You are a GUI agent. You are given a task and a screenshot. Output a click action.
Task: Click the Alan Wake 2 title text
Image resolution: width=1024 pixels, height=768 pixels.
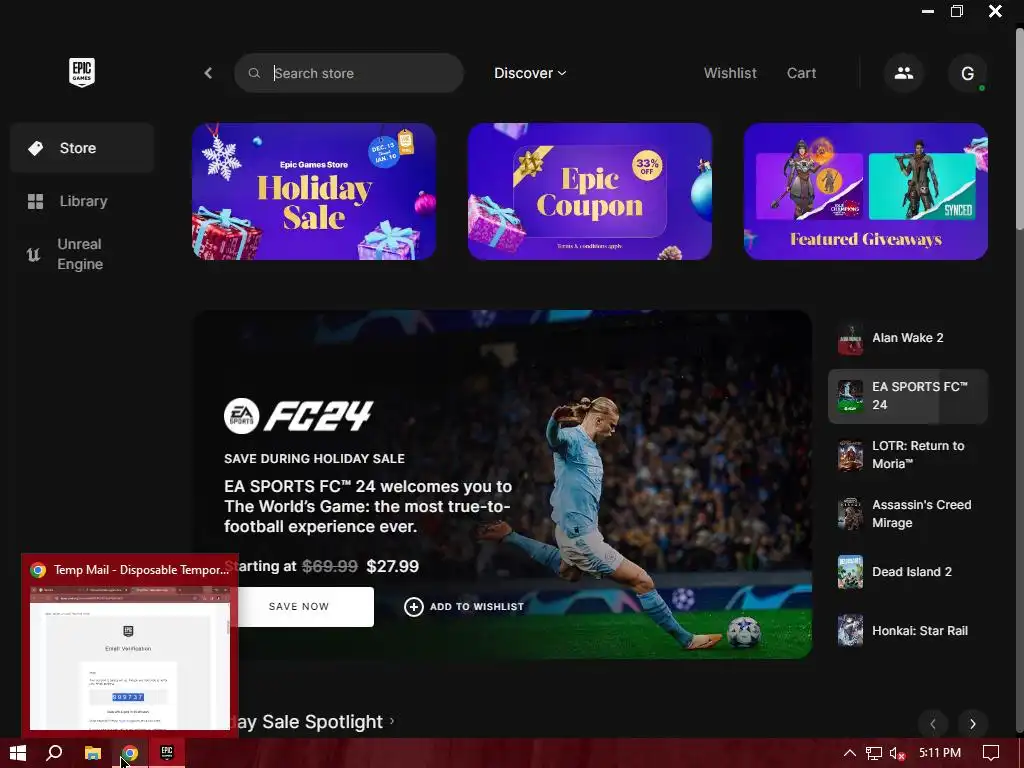pyautogui.click(x=908, y=338)
